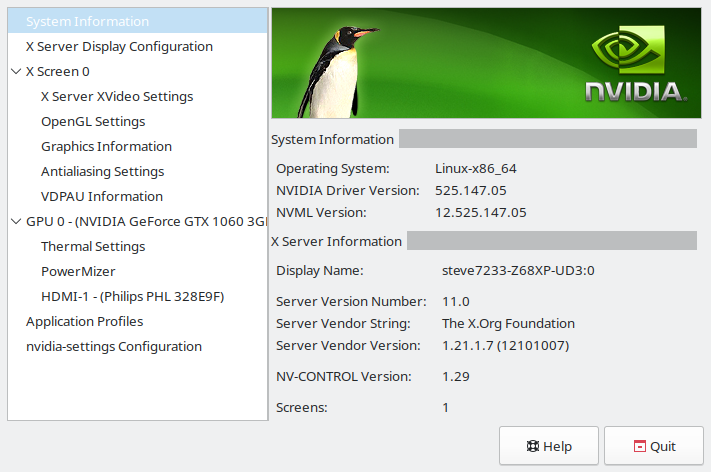
Task: Click the 'Server Vendor String:' label
Action: 343,324
